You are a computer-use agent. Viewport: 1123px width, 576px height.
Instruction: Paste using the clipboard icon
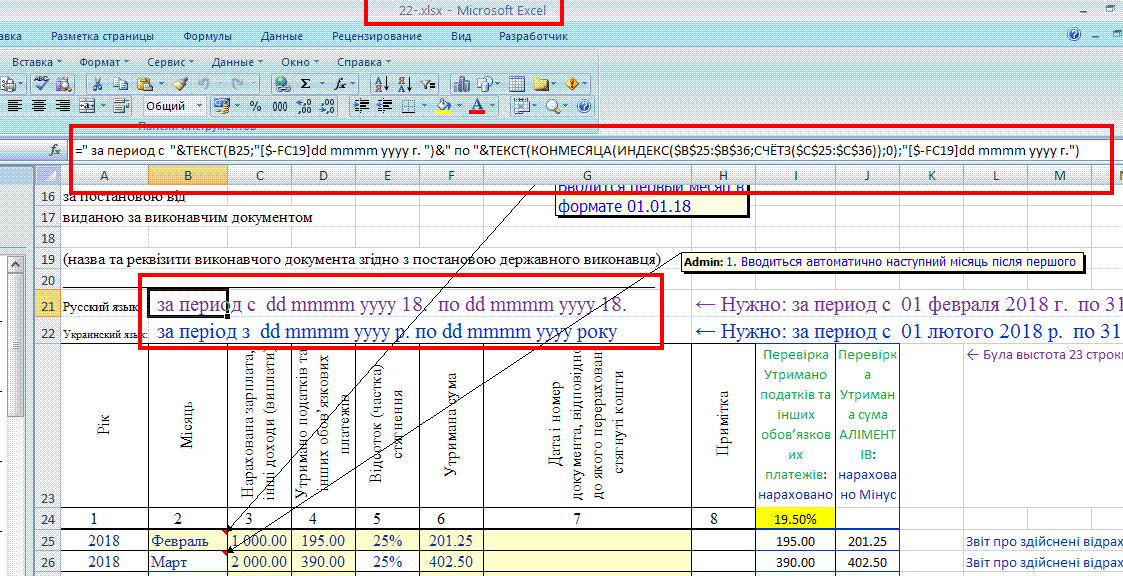tap(144, 84)
